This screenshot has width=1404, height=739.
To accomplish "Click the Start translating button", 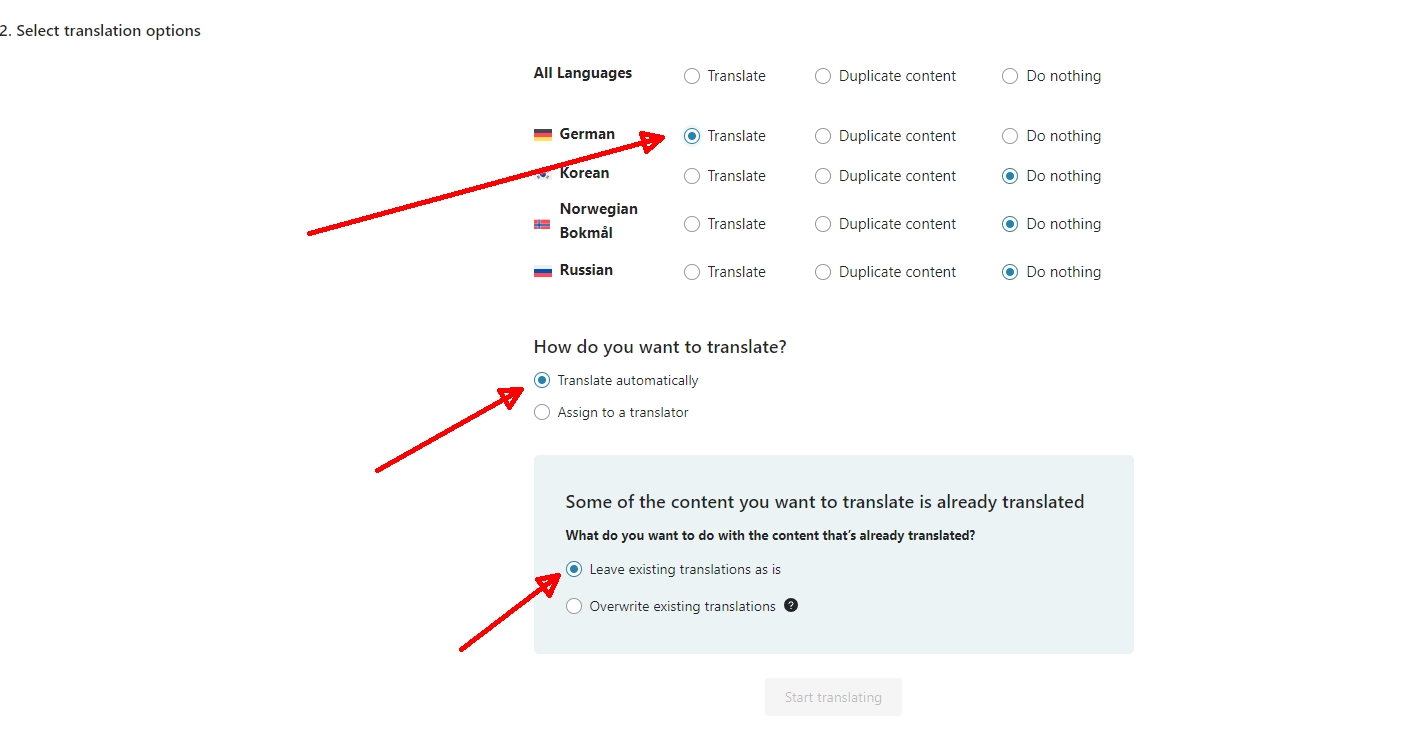I will pyautogui.click(x=833, y=697).
